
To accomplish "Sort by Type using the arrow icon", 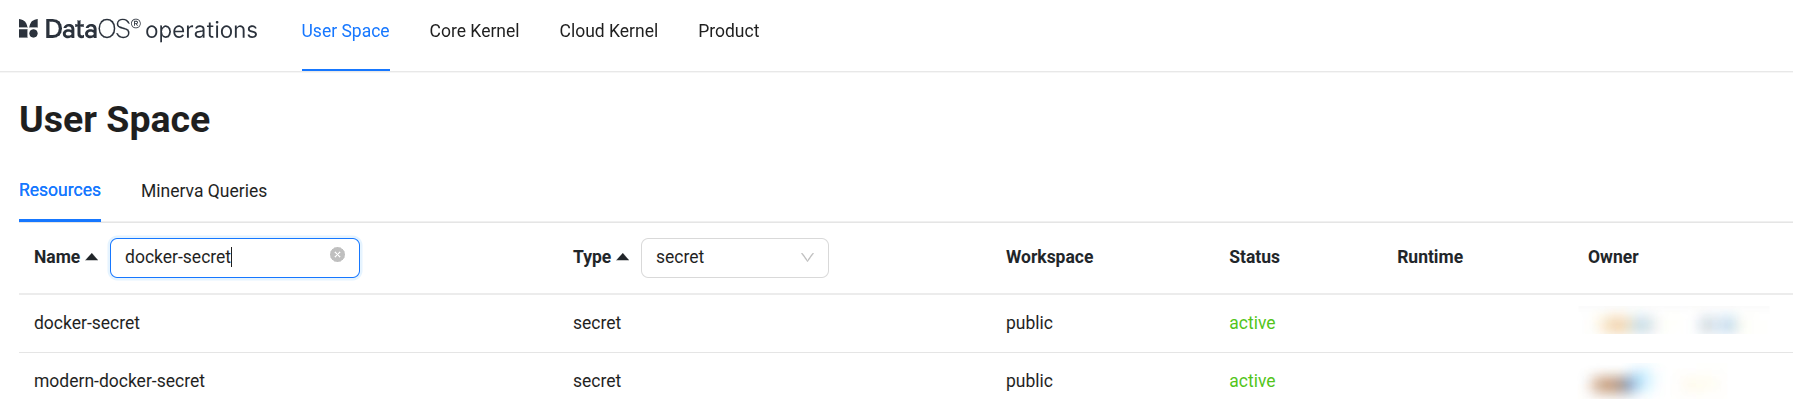I will (x=623, y=257).
